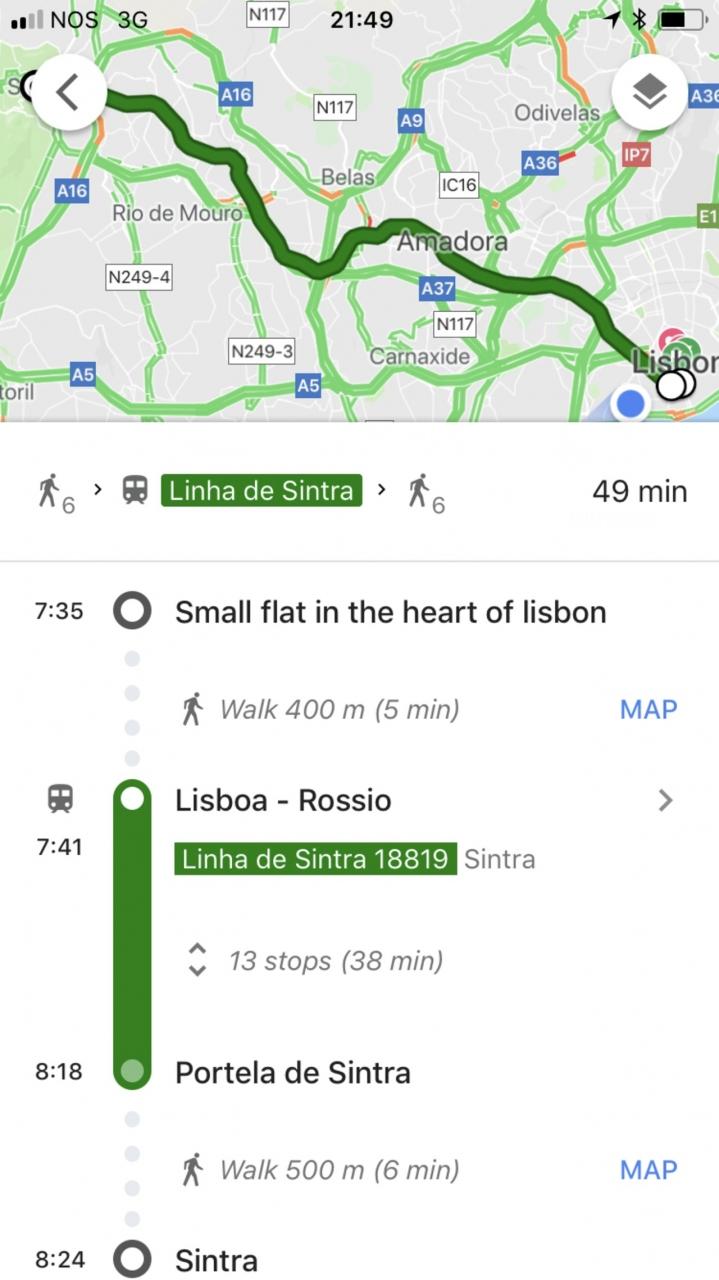This screenshot has width=719, height=1280.
Task: Tap the Linha de Sintra 18819 label
Action: 315,859
